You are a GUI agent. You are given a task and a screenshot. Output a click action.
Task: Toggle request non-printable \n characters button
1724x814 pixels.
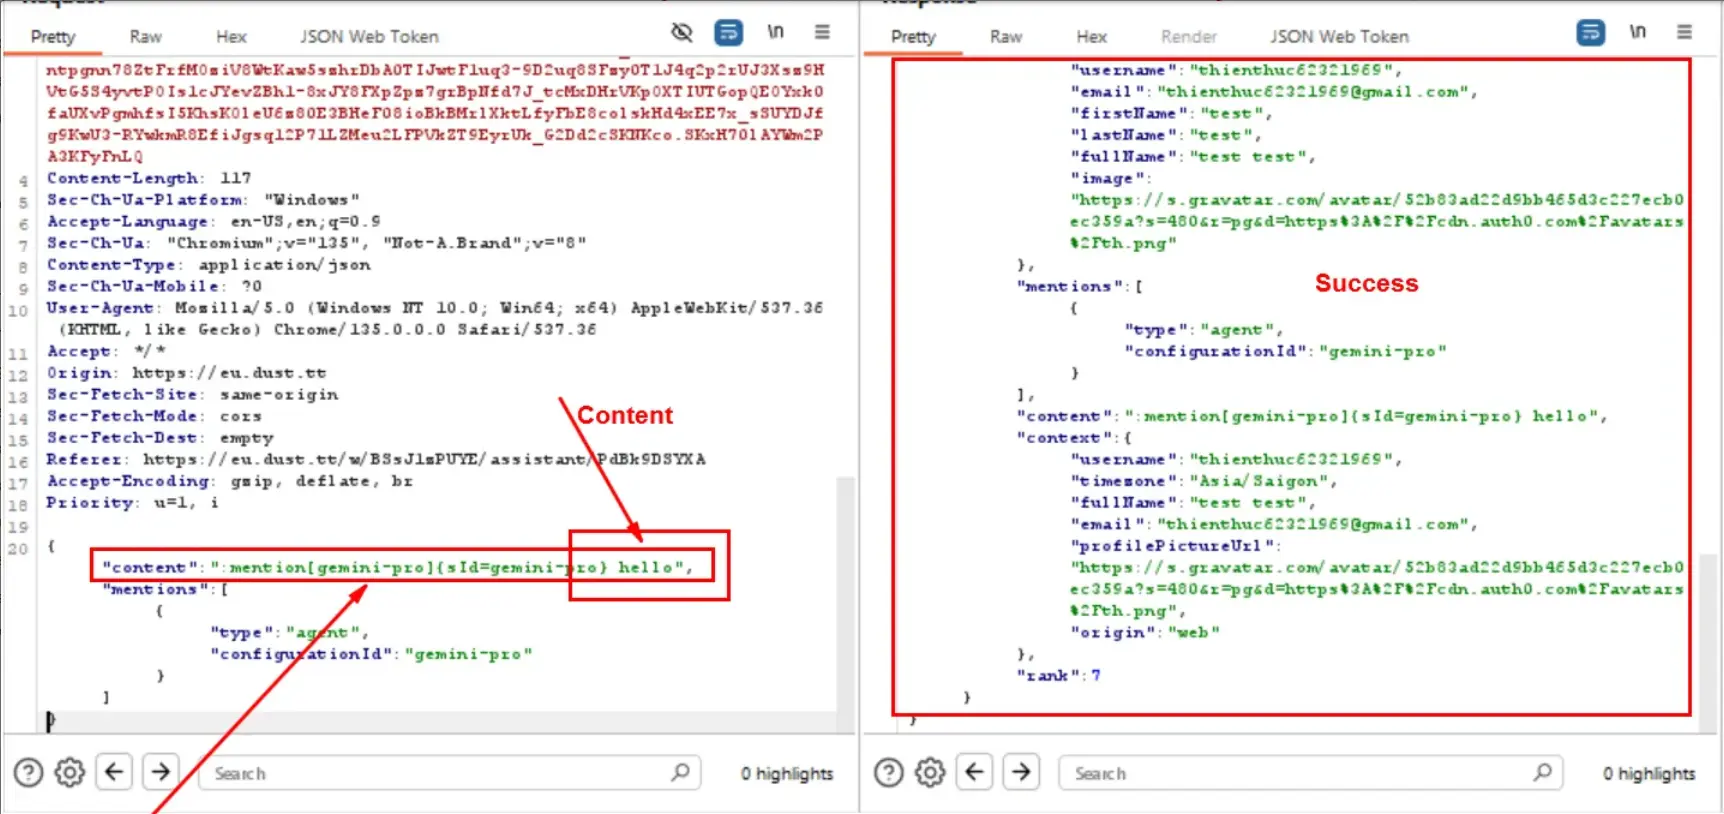[775, 33]
